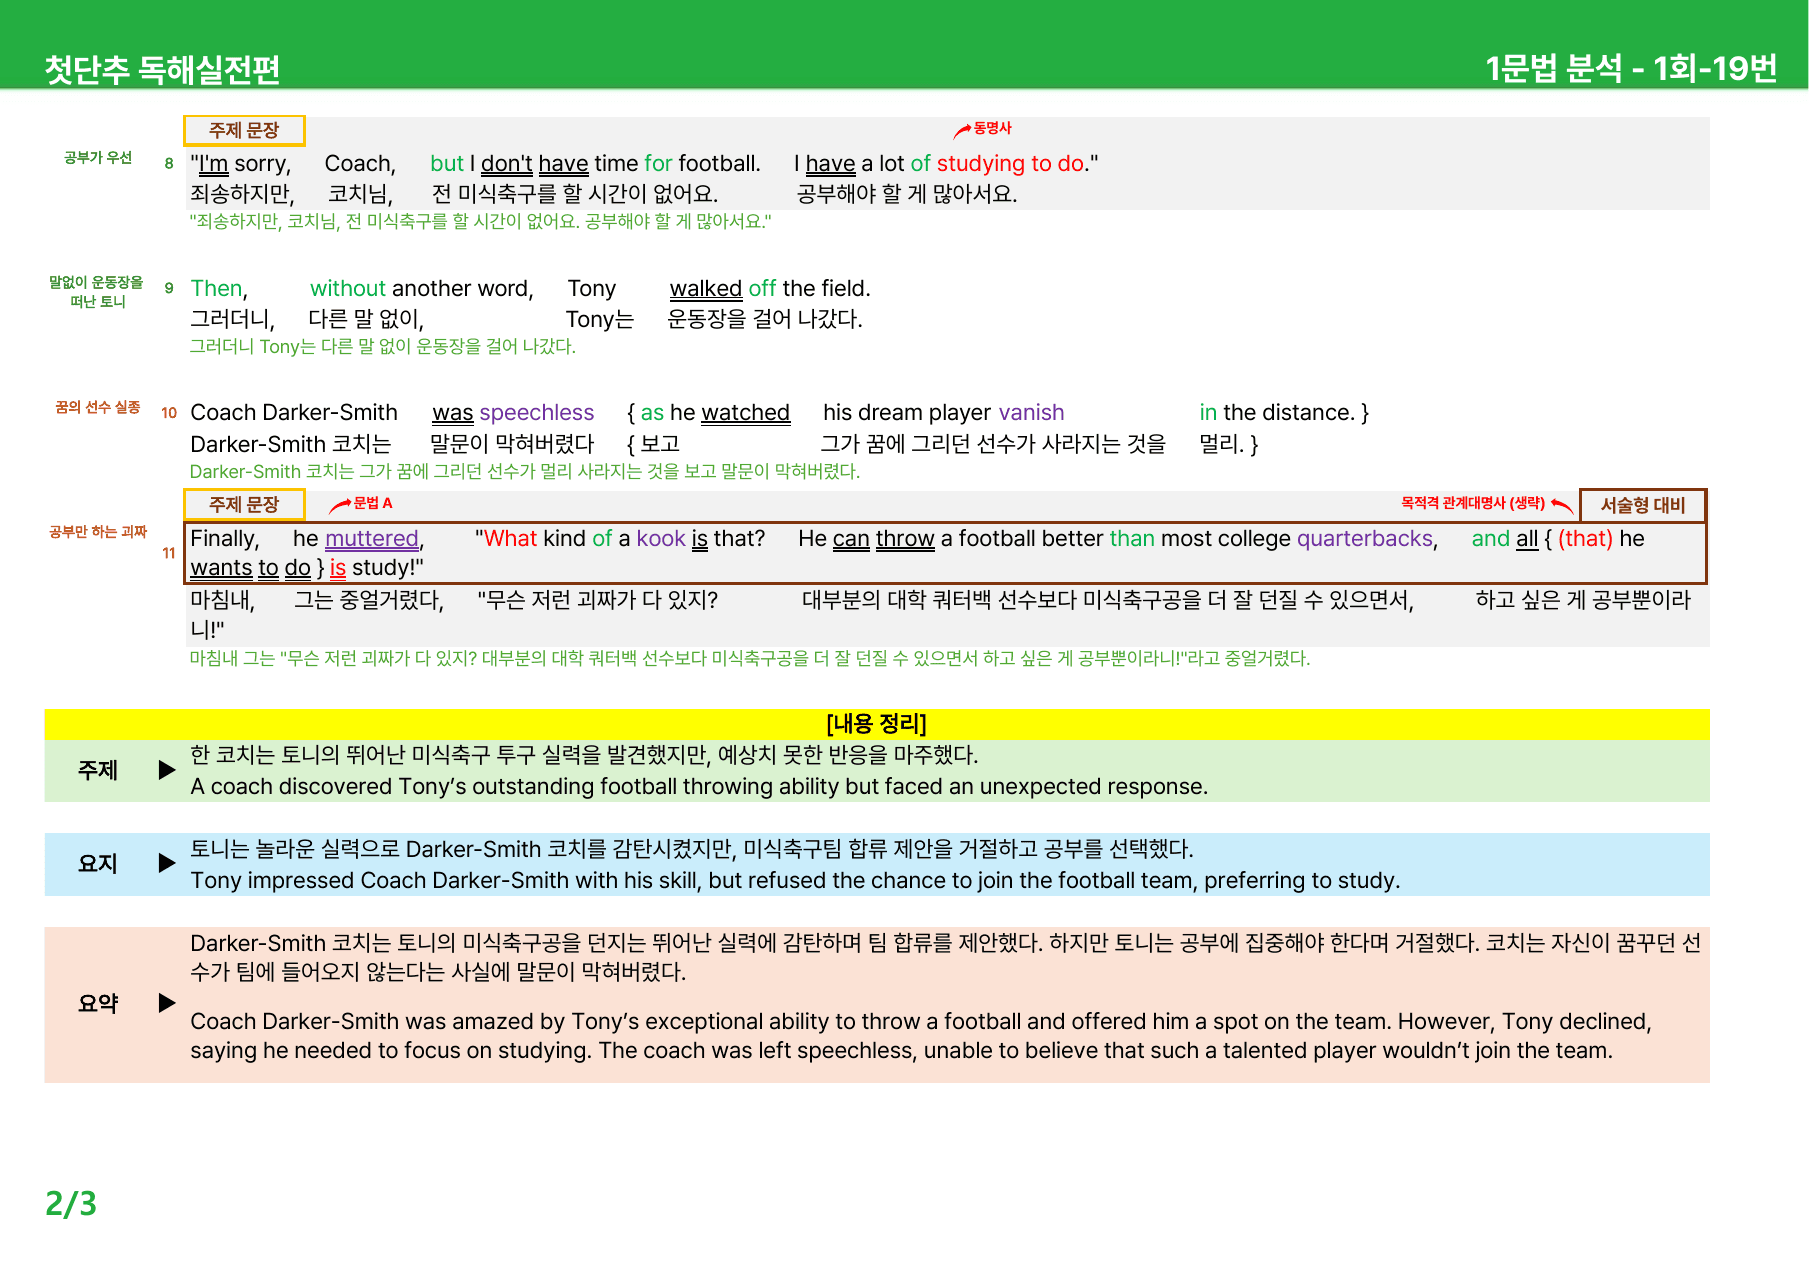This screenshot has height=1279, width=1809.
Task: Click the green translation starting '마침내 그는'
Action: pos(750,658)
